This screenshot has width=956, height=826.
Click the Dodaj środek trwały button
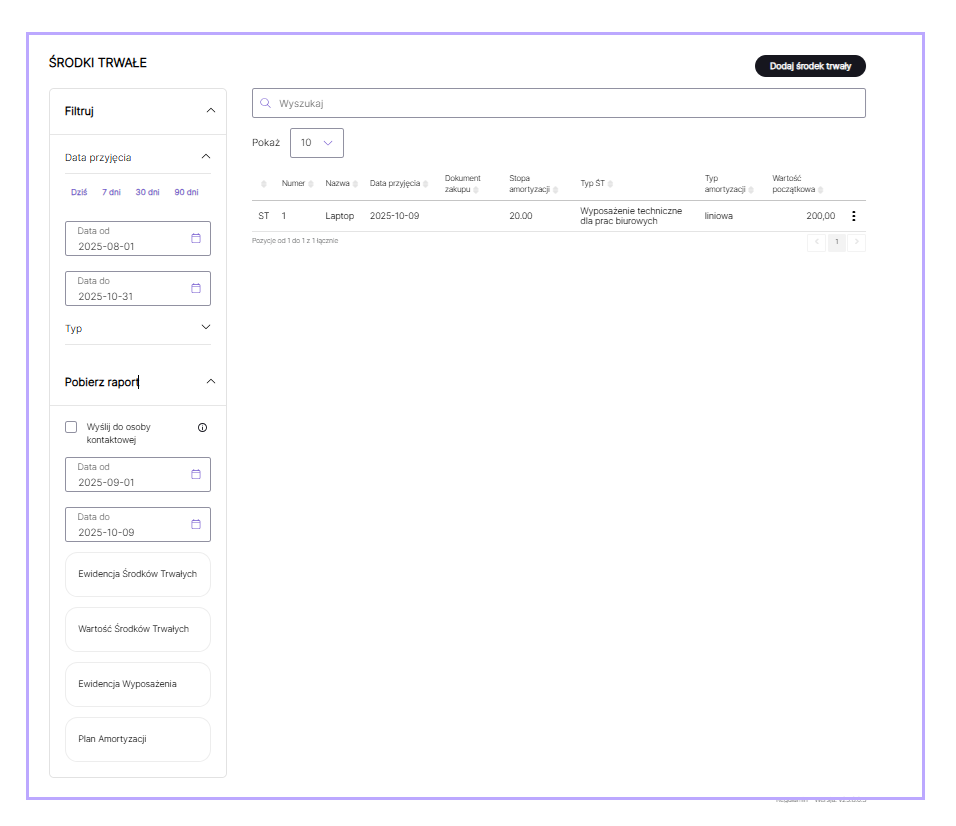(810, 66)
